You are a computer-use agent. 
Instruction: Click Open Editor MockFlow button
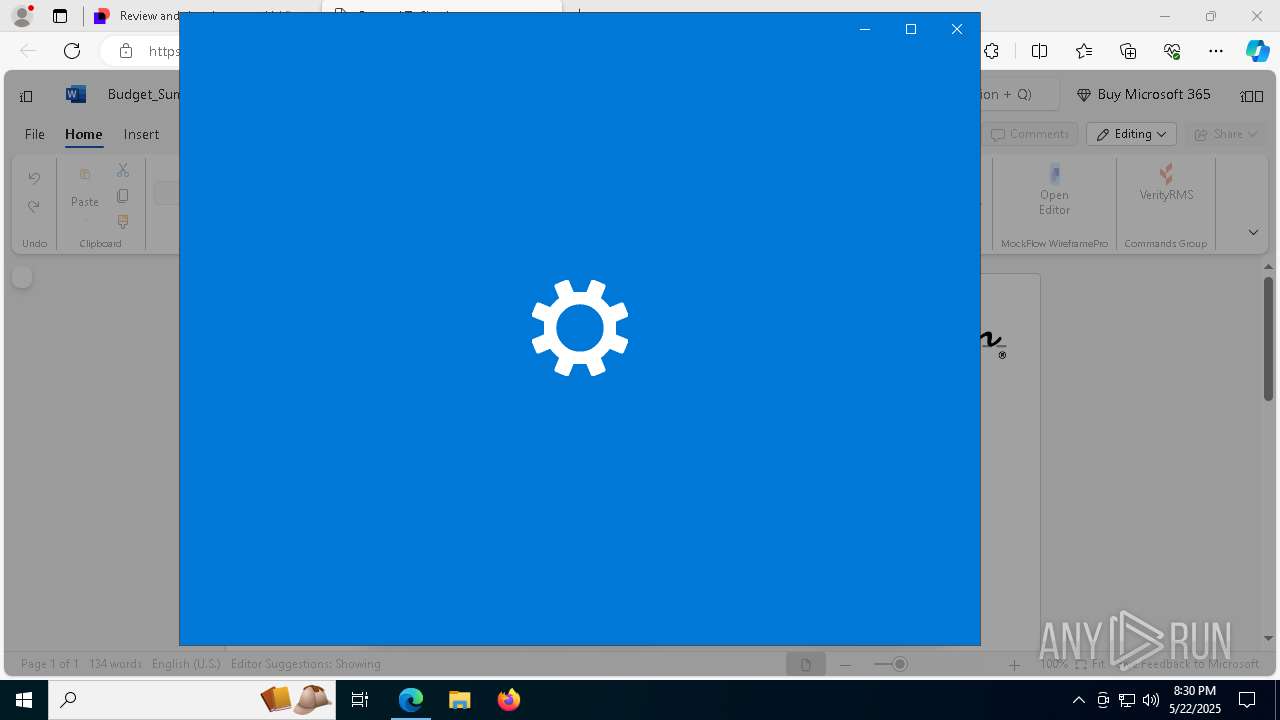[1054, 190]
